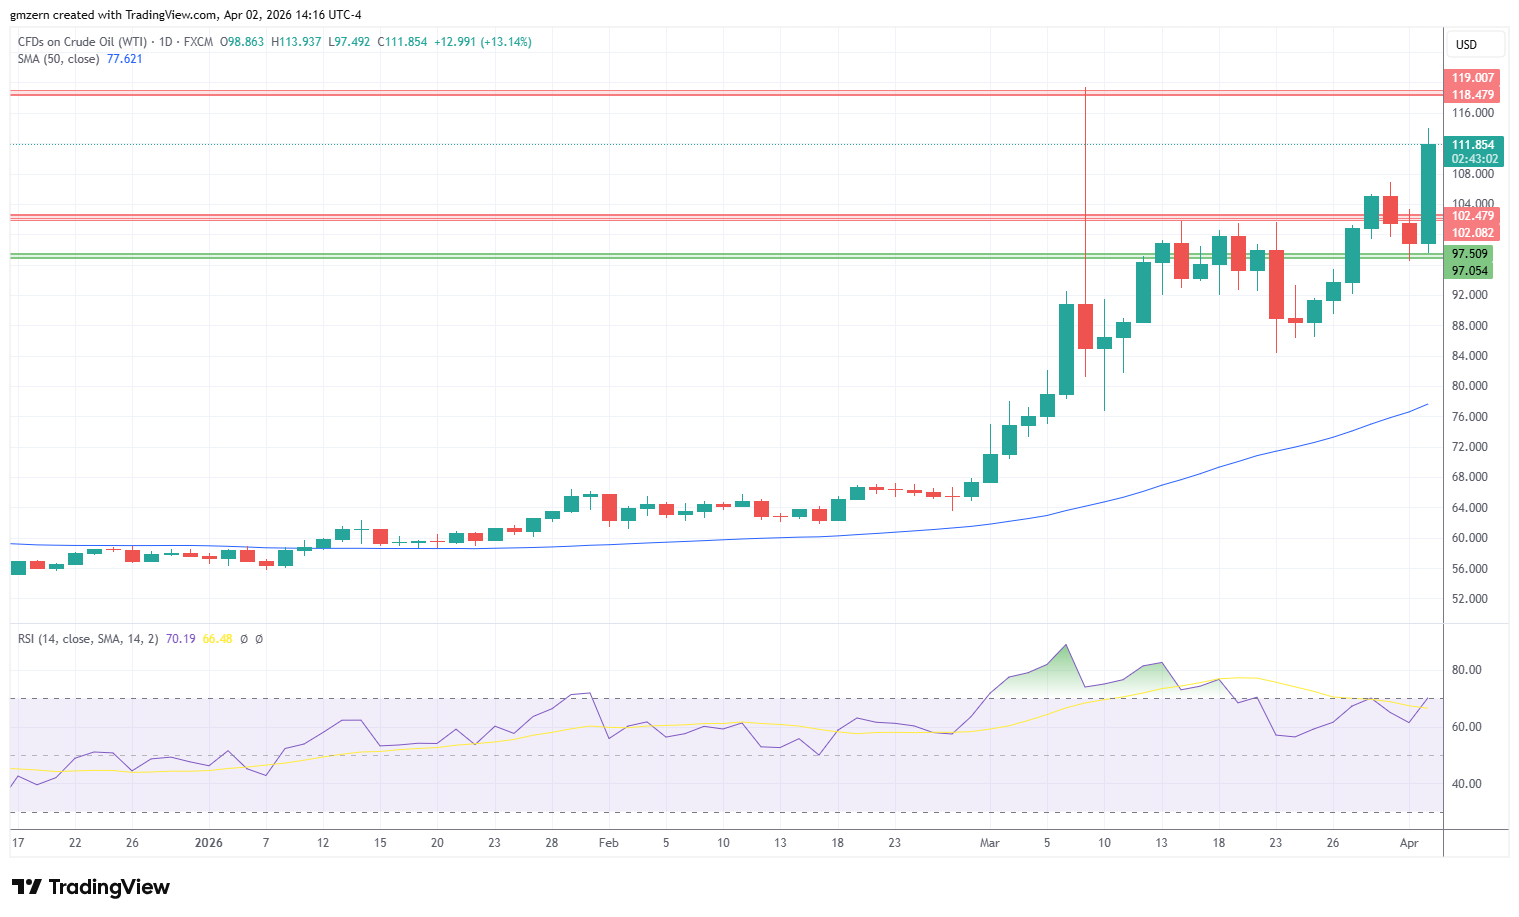
Task: Click the 88.000 price scale label
Action: click(x=1470, y=326)
